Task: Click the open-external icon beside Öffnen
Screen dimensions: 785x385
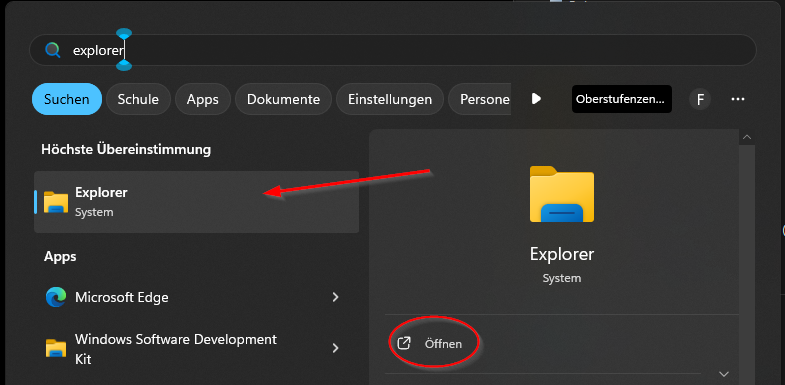Action: pos(404,343)
